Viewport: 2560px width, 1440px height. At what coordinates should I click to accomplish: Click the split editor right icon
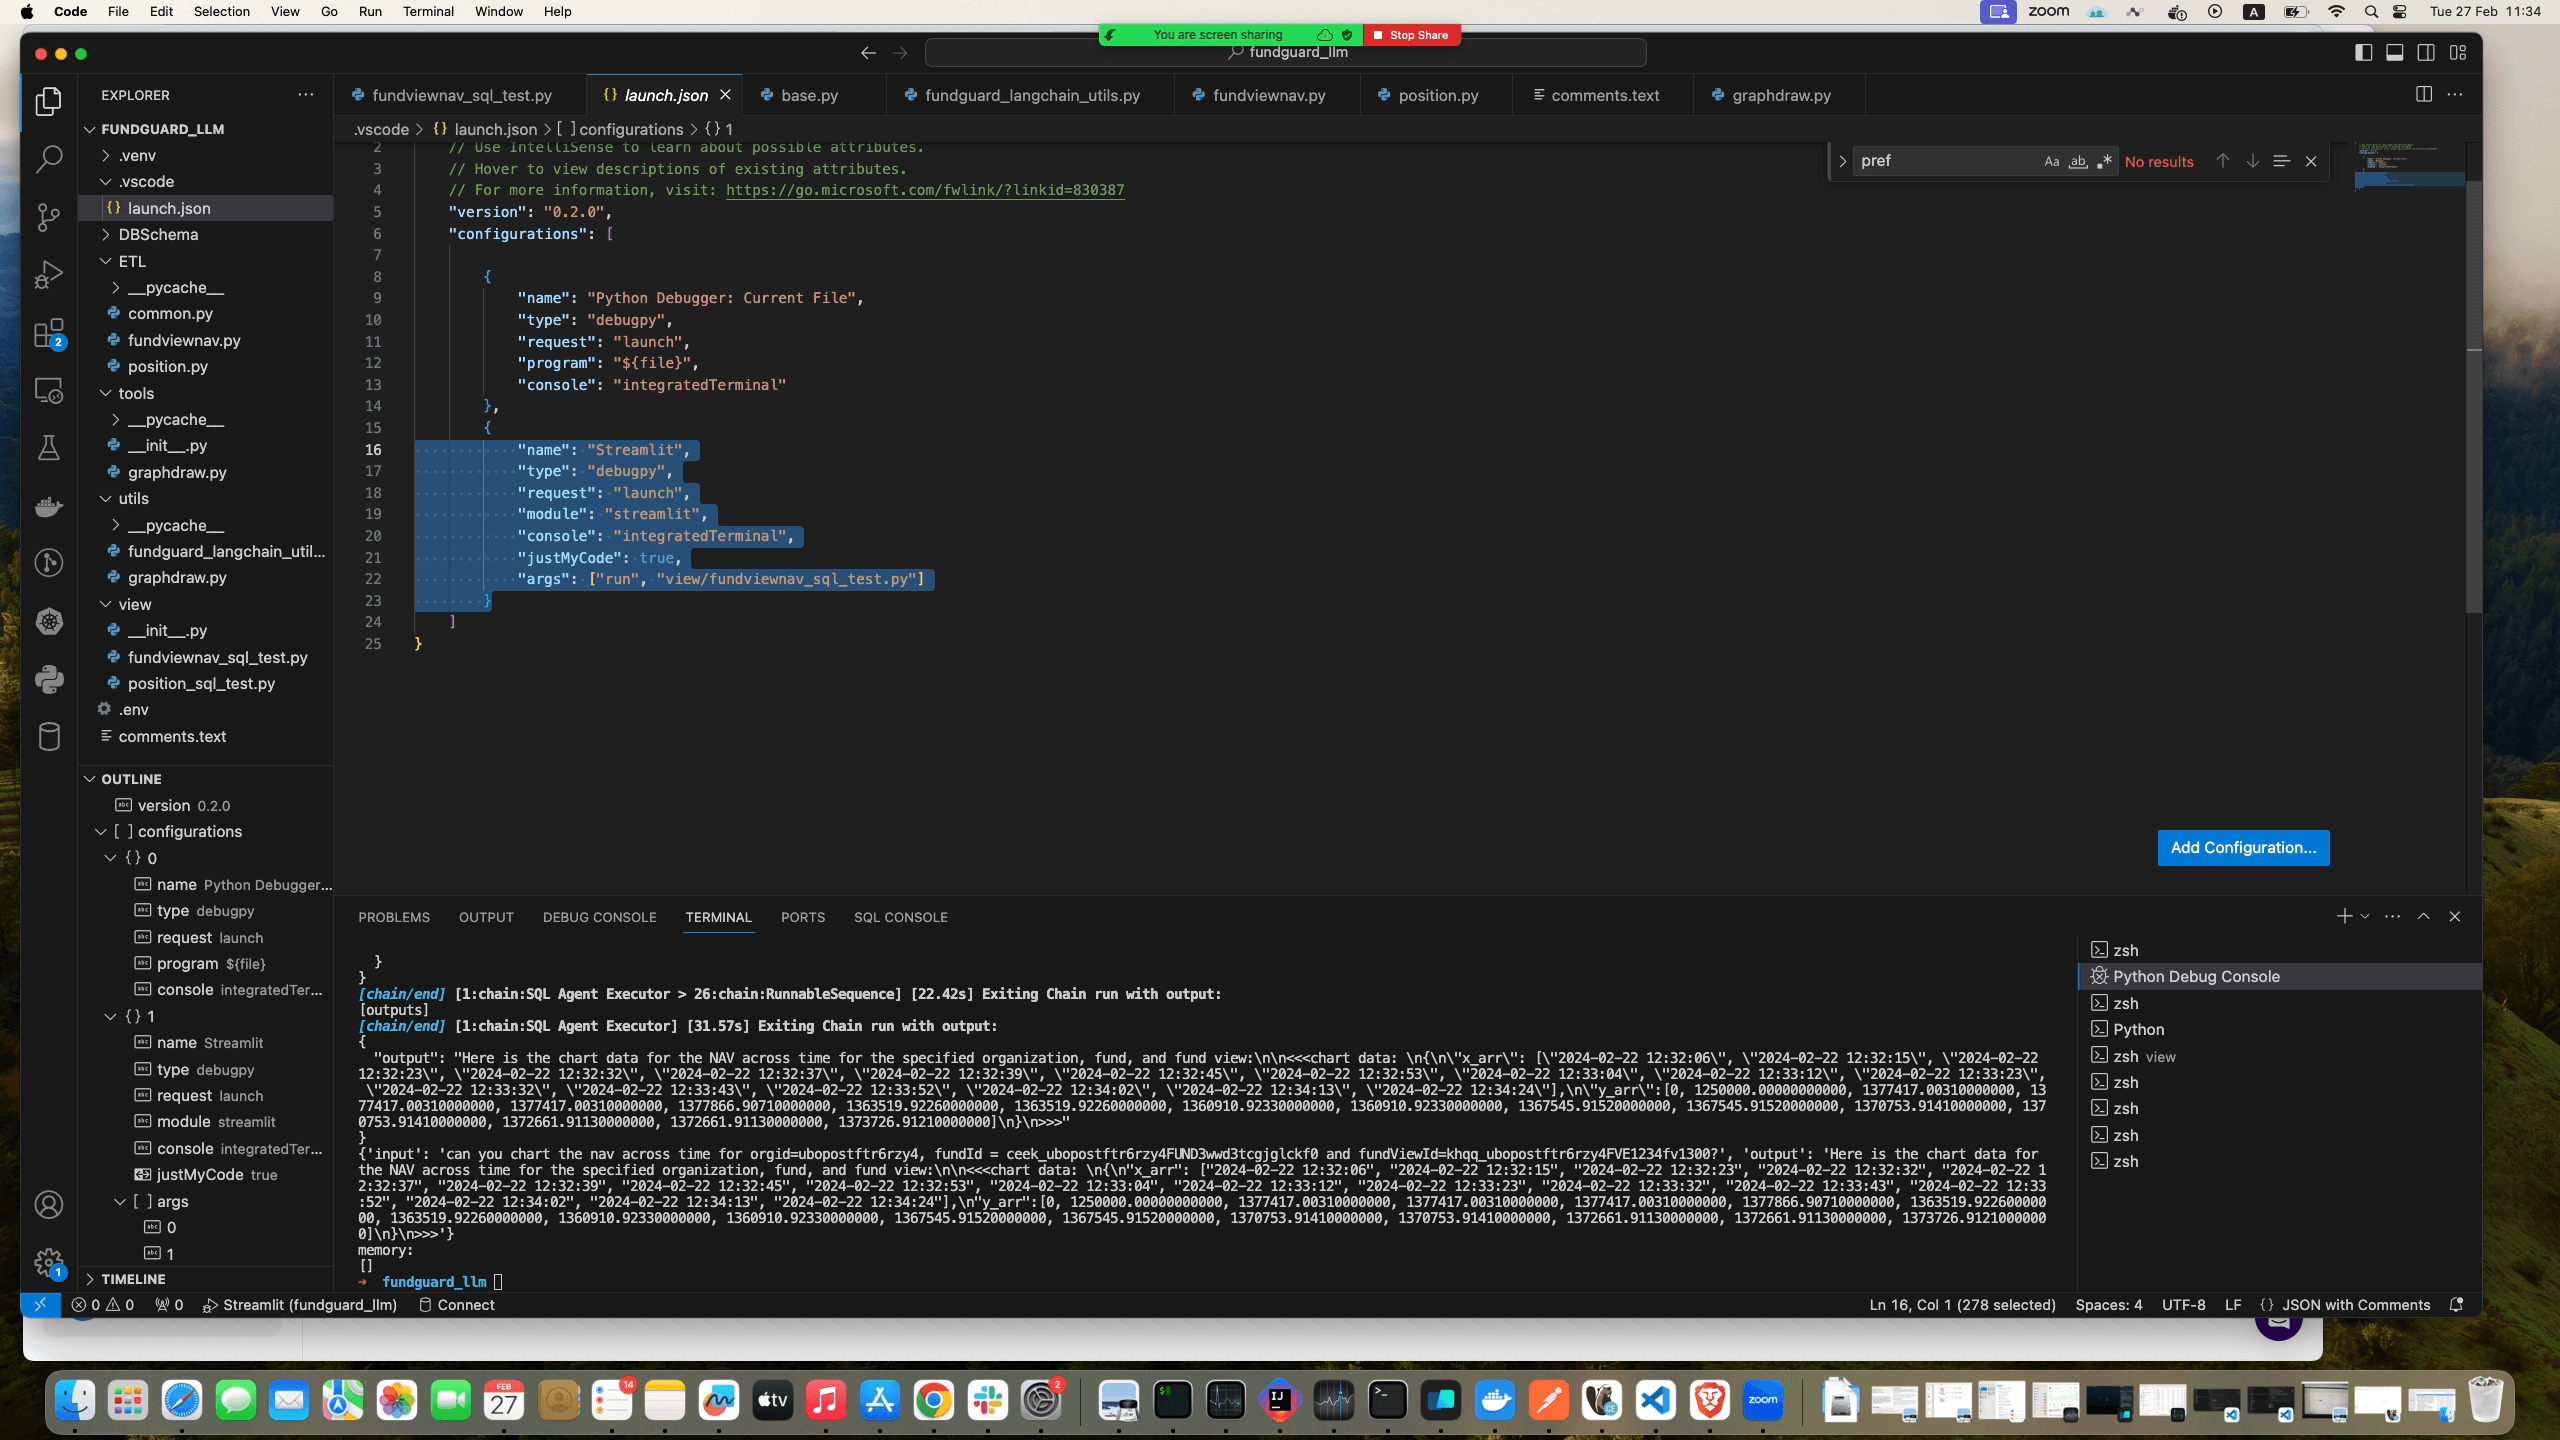[x=2424, y=94]
